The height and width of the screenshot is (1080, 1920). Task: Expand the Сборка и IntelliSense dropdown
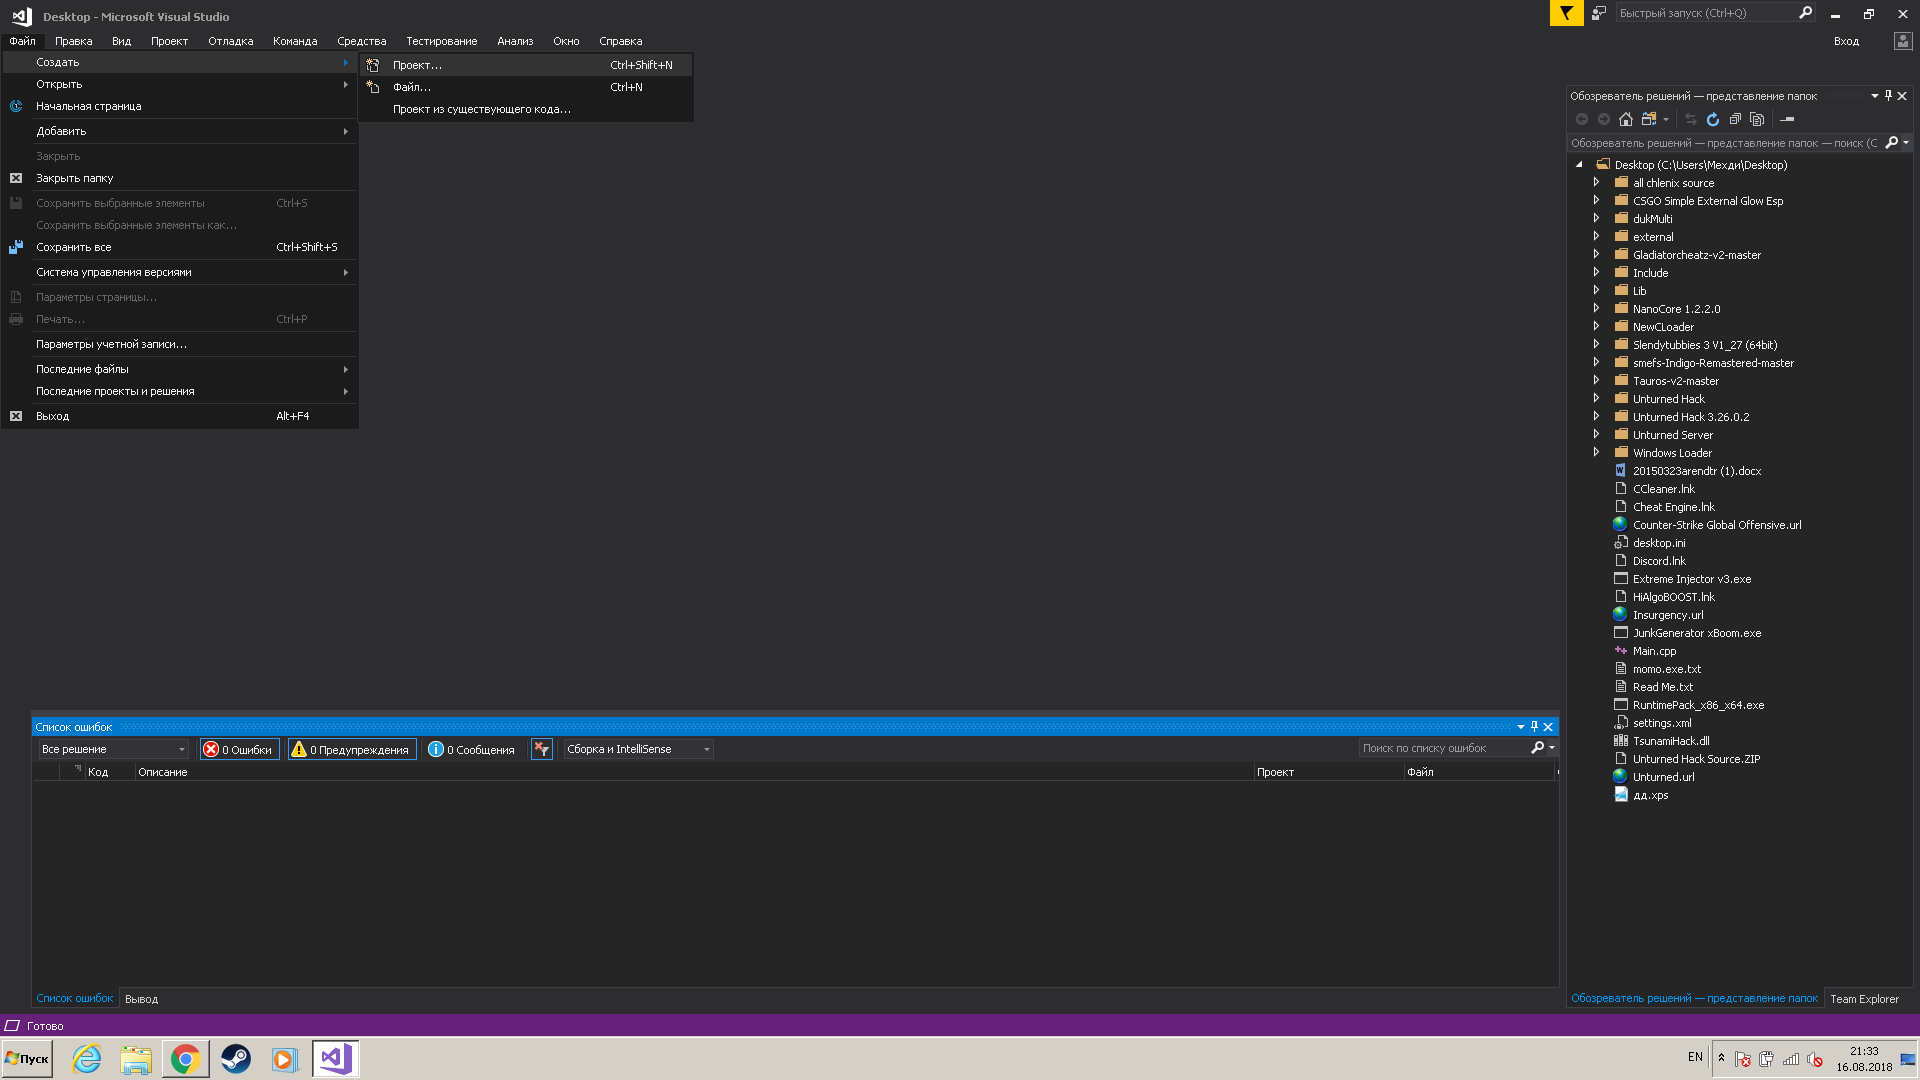pos(707,749)
